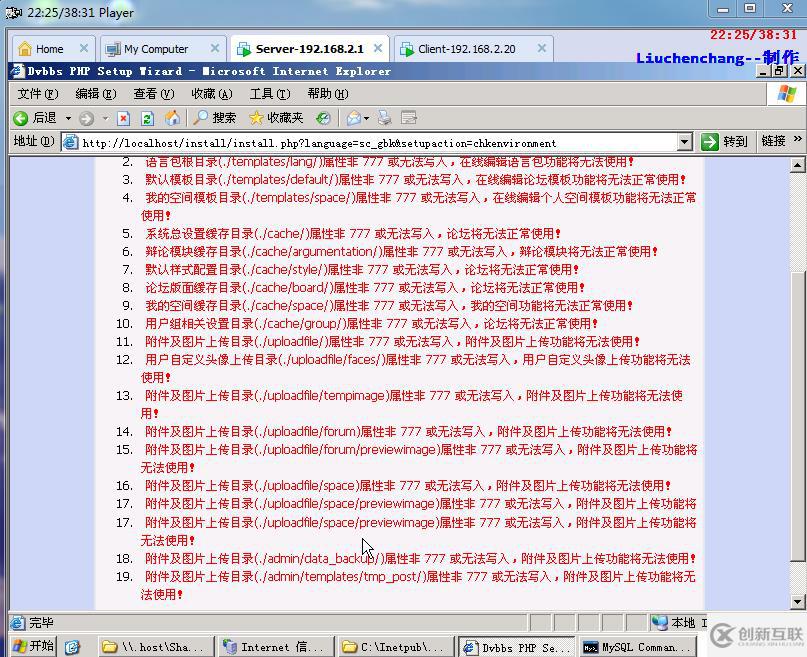The image size is (807, 657).
Task: Click error line mentioning ./admin/templates/tmp_post/
Action: coord(418,585)
